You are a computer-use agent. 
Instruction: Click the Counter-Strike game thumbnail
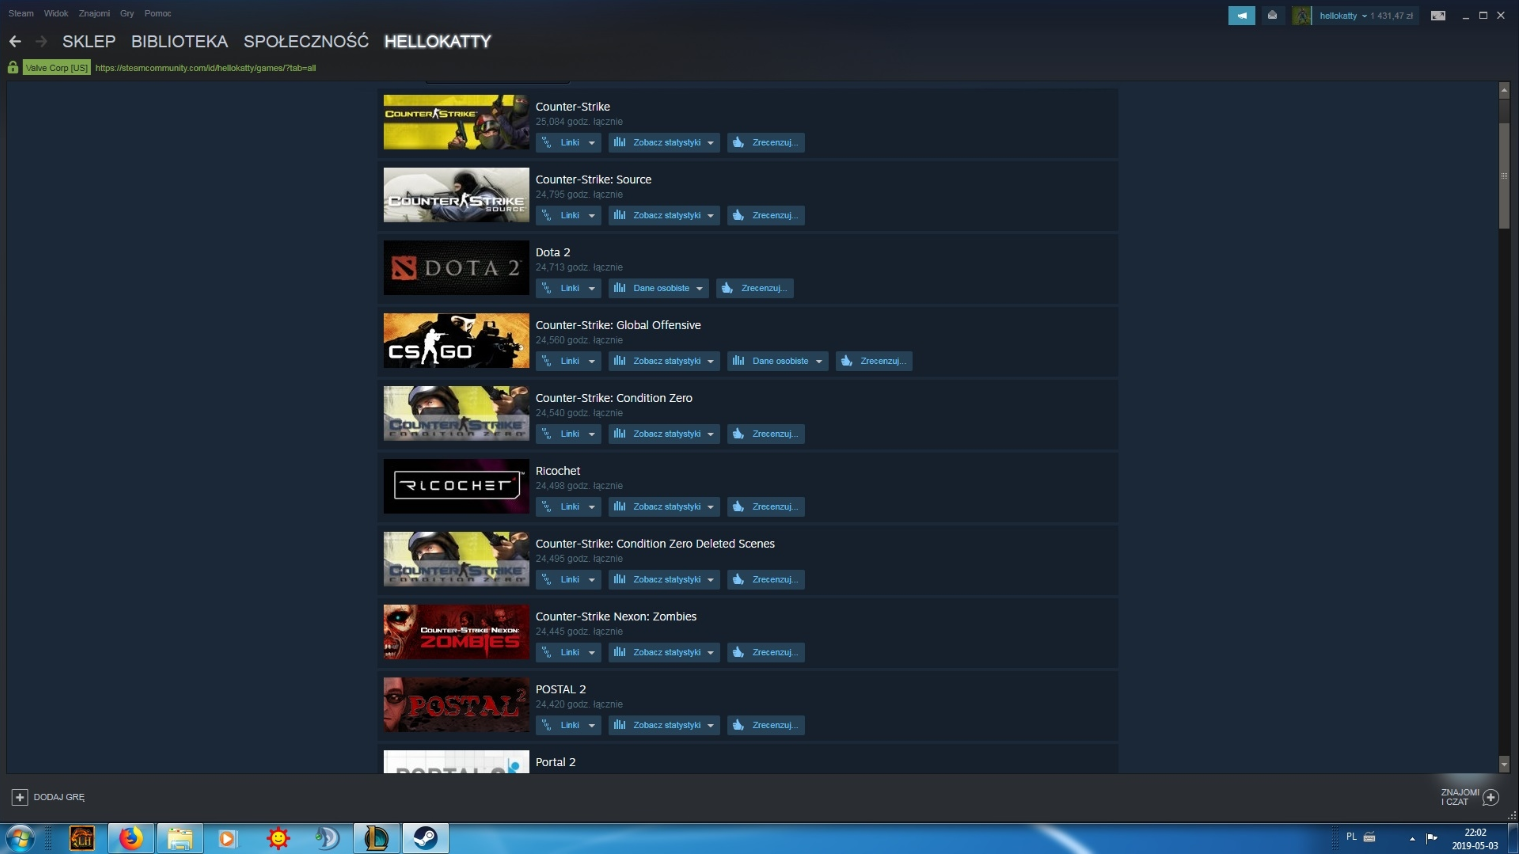click(x=456, y=122)
